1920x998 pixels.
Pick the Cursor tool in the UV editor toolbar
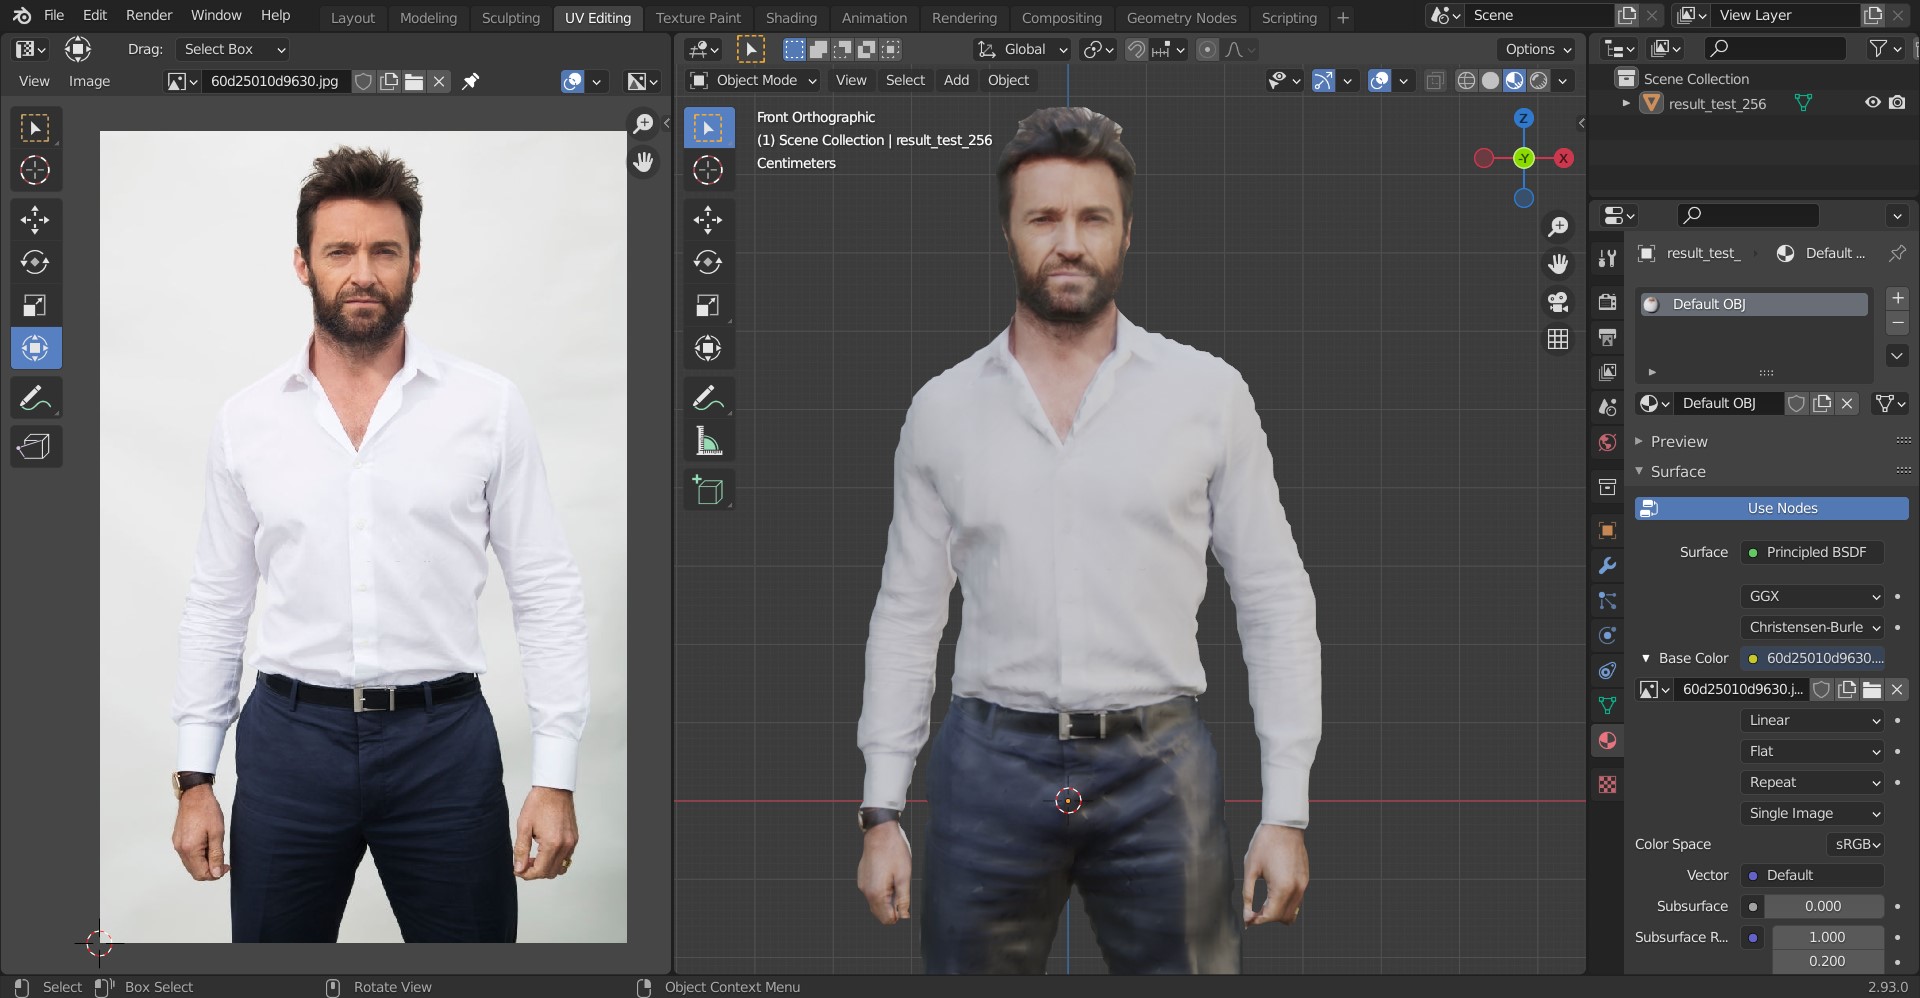pyautogui.click(x=36, y=170)
